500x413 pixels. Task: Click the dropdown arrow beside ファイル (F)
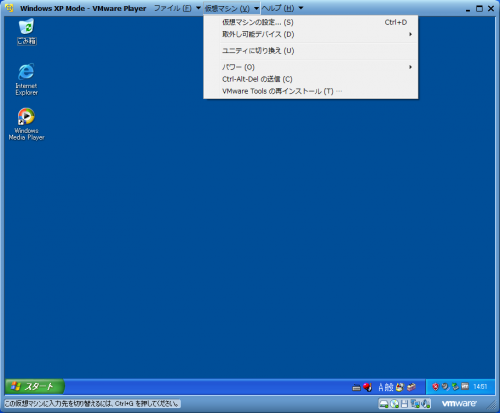click(198, 8)
